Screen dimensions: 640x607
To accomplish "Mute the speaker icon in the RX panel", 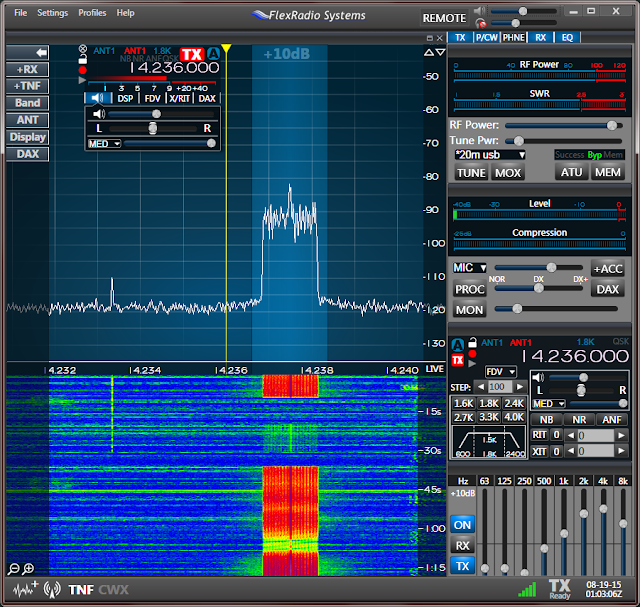I will click(538, 377).
